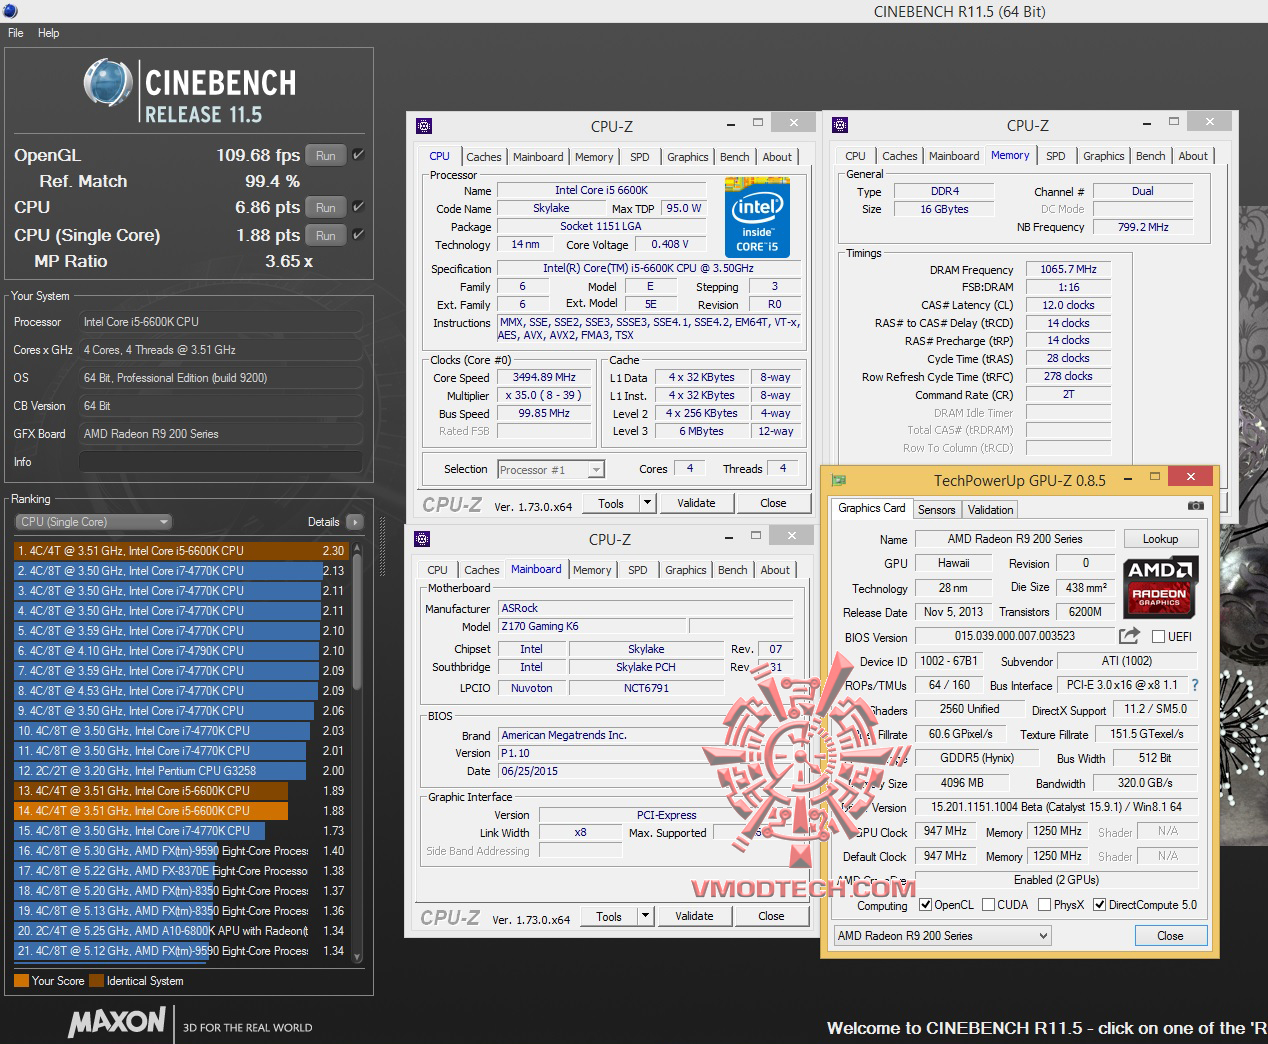
Task: Run the CPU benchmark
Action: click(326, 207)
